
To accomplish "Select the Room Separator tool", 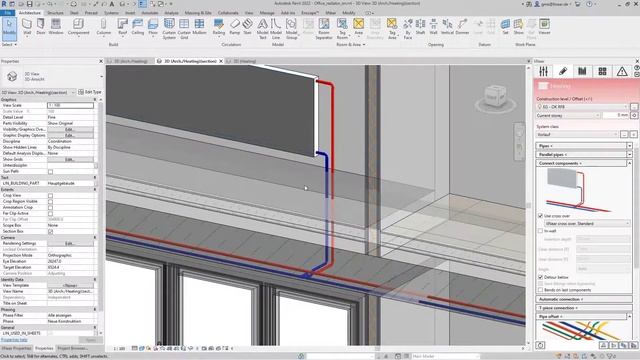I will (x=324, y=29).
